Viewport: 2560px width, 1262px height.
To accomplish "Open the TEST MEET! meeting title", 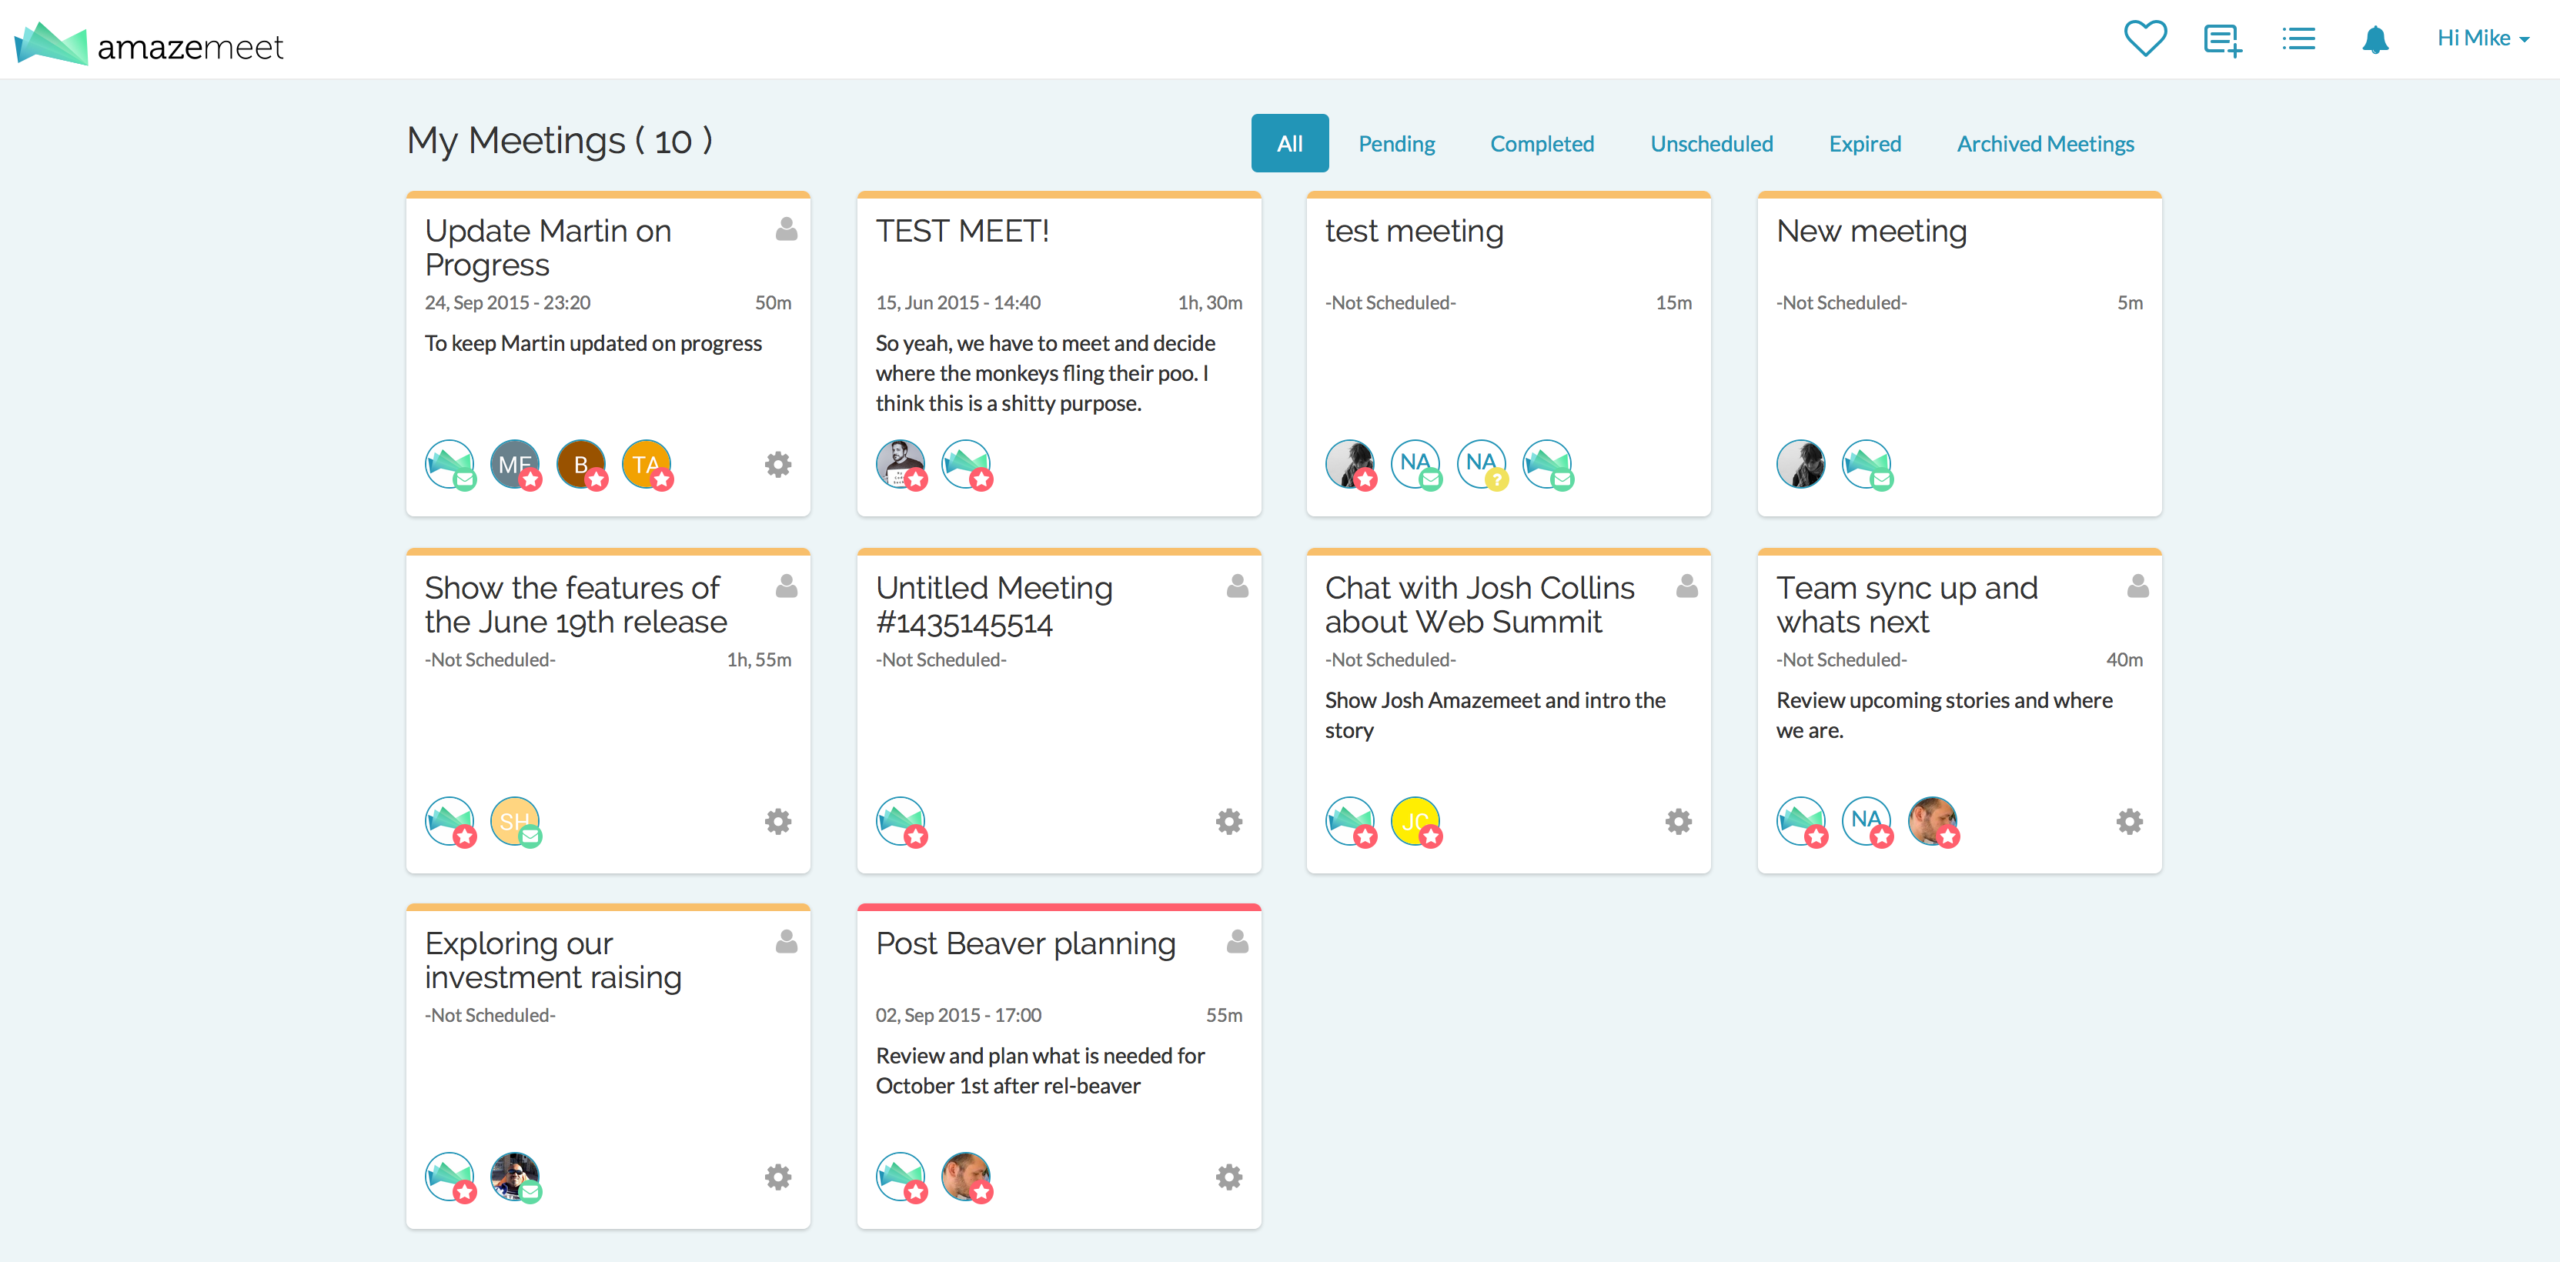I will [x=962, y=231].
